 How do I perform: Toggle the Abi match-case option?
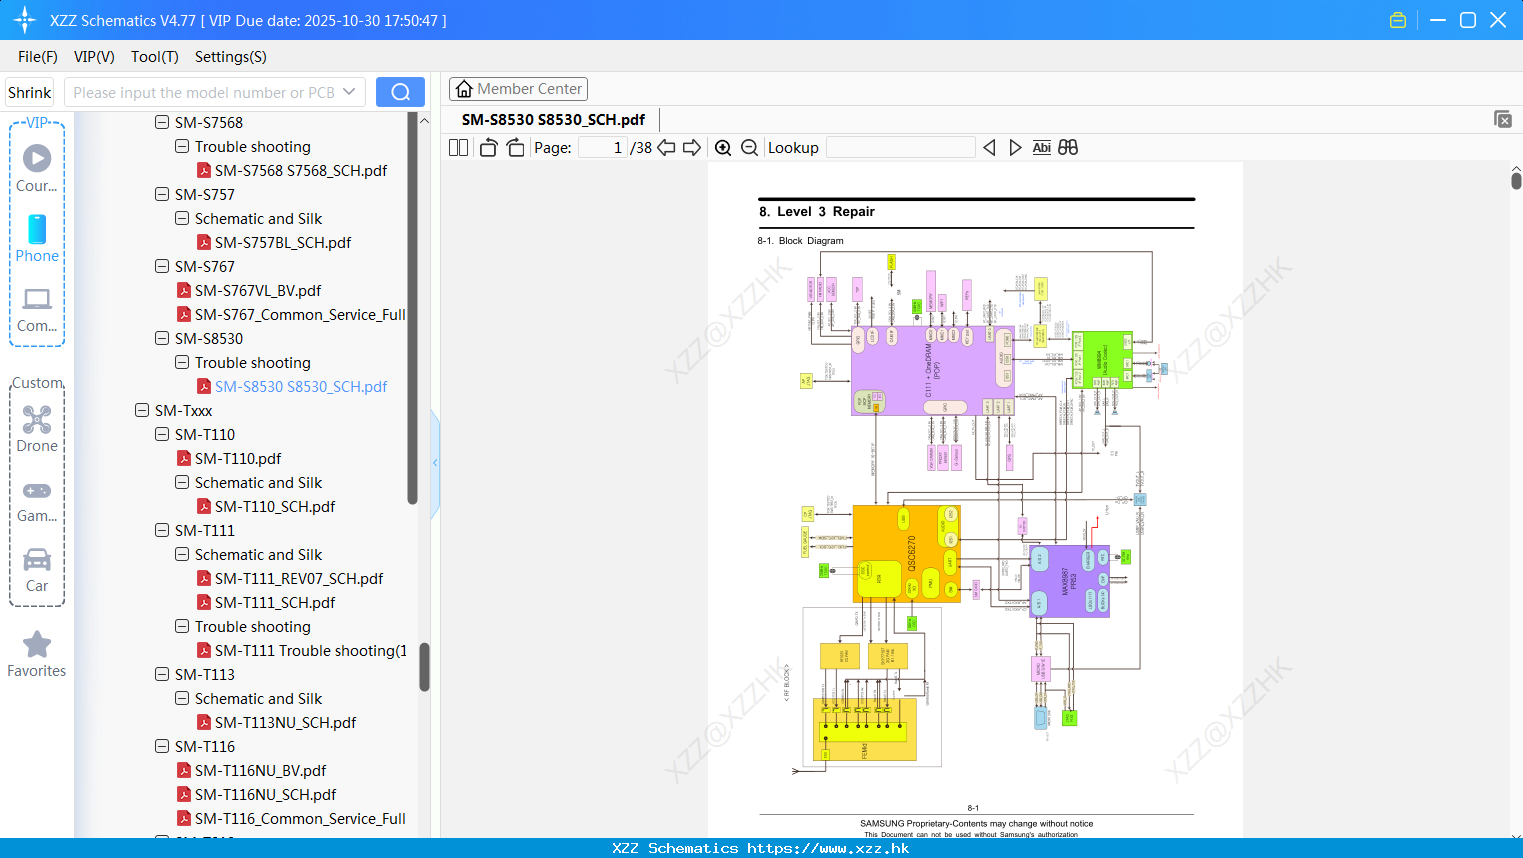click(1041, 148)
